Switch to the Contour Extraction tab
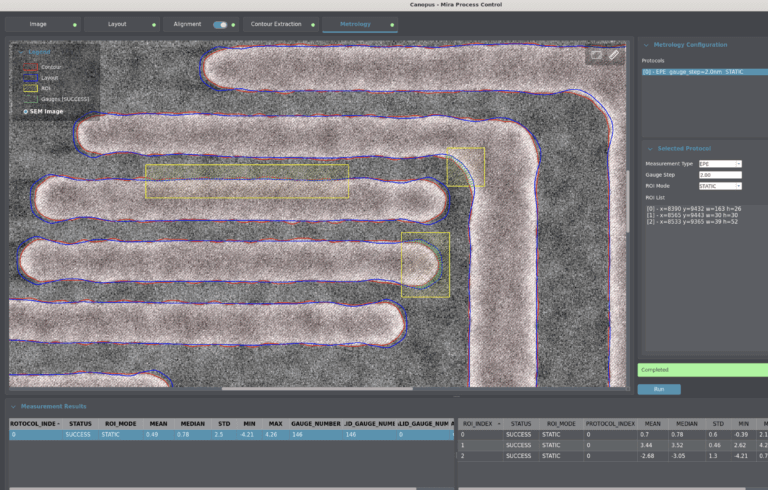The image size is (768, 490). [x=276, y=24]
